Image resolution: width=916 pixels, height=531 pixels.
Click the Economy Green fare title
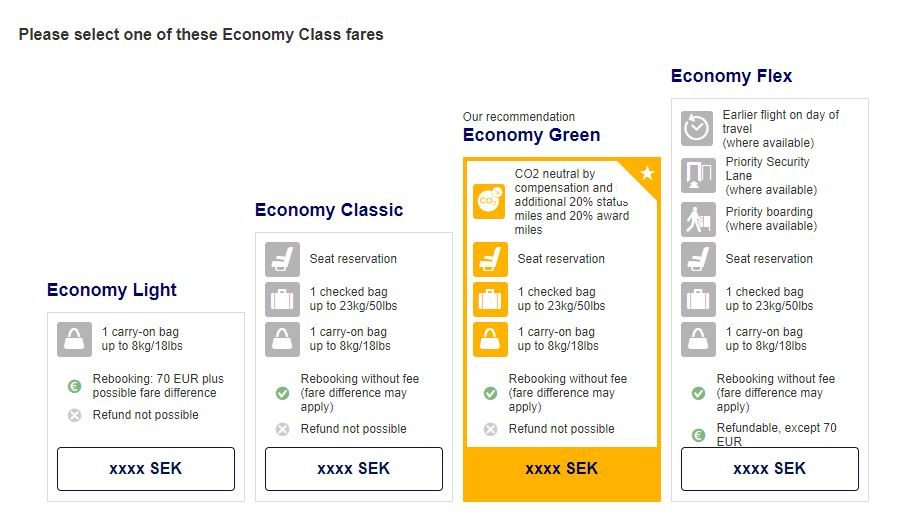tap(531, 135)
